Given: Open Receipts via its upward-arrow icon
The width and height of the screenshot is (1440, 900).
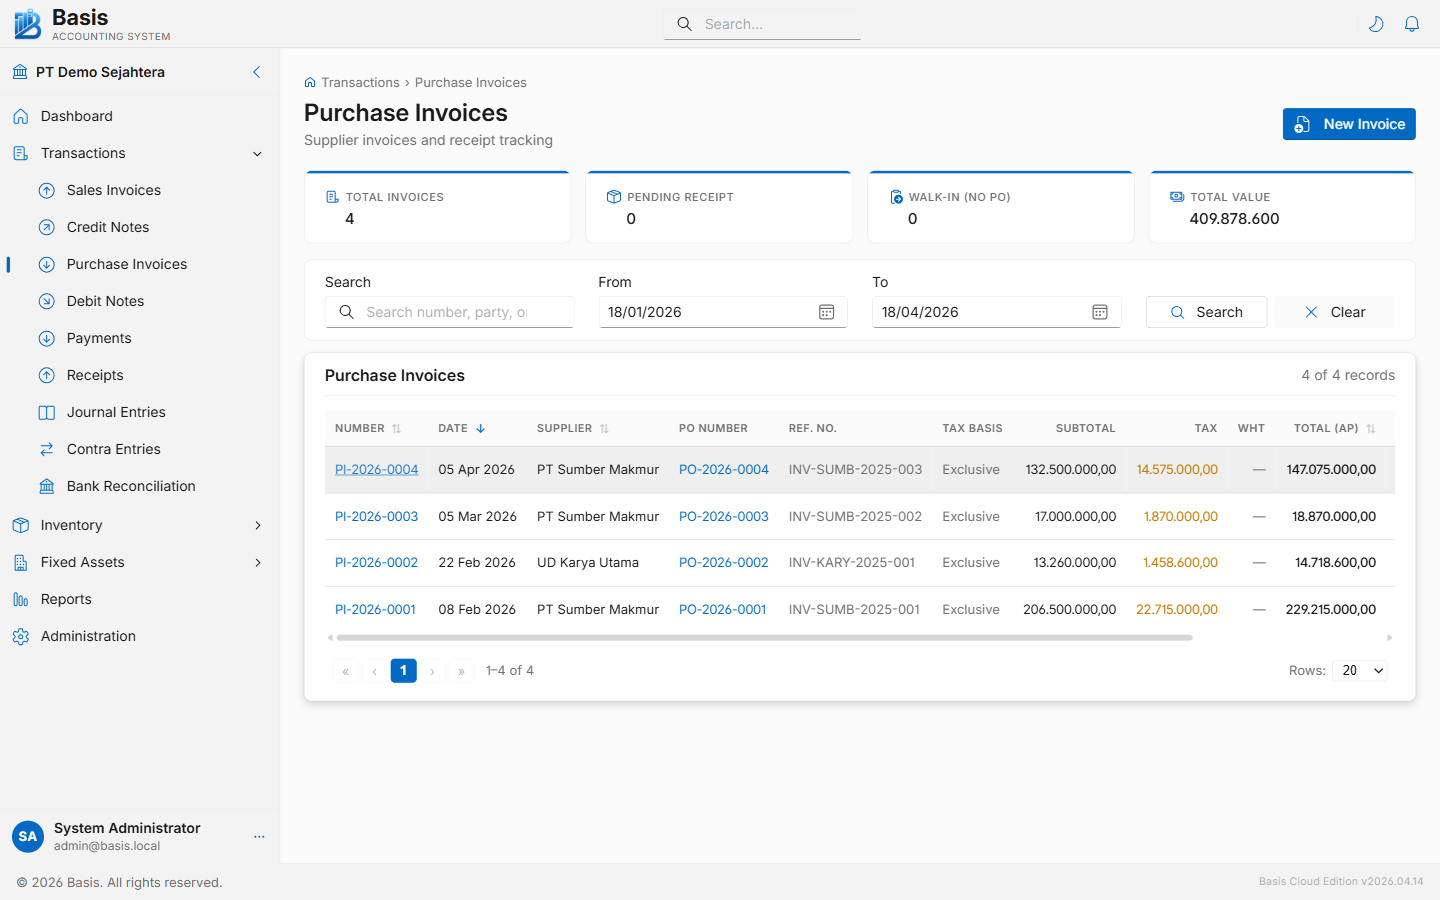Looking at the screenshot, I should coord(47,375).
